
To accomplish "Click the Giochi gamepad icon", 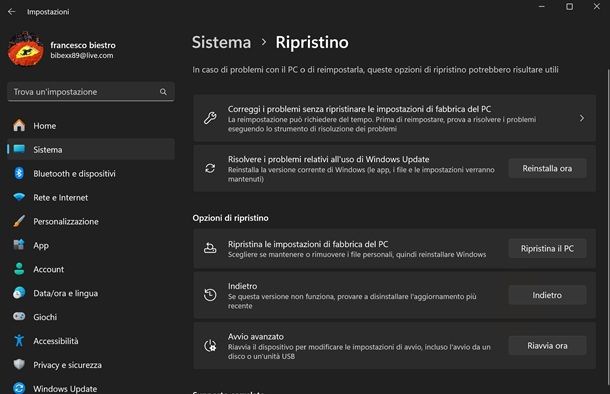I will (19, 317).
